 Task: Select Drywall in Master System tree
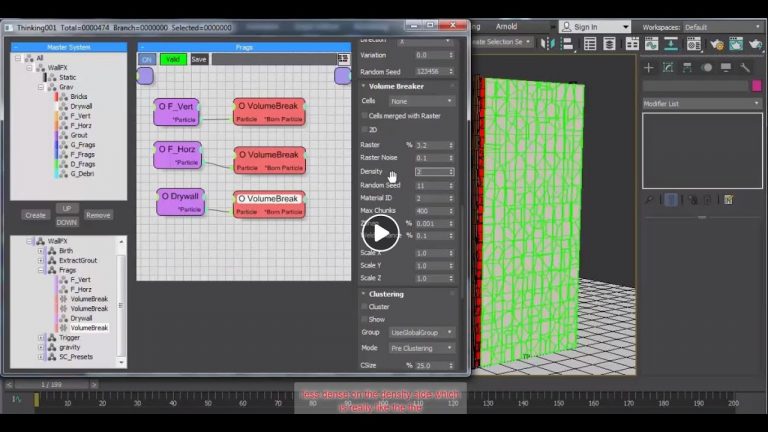pyautogui.click(x=81, y=106)
